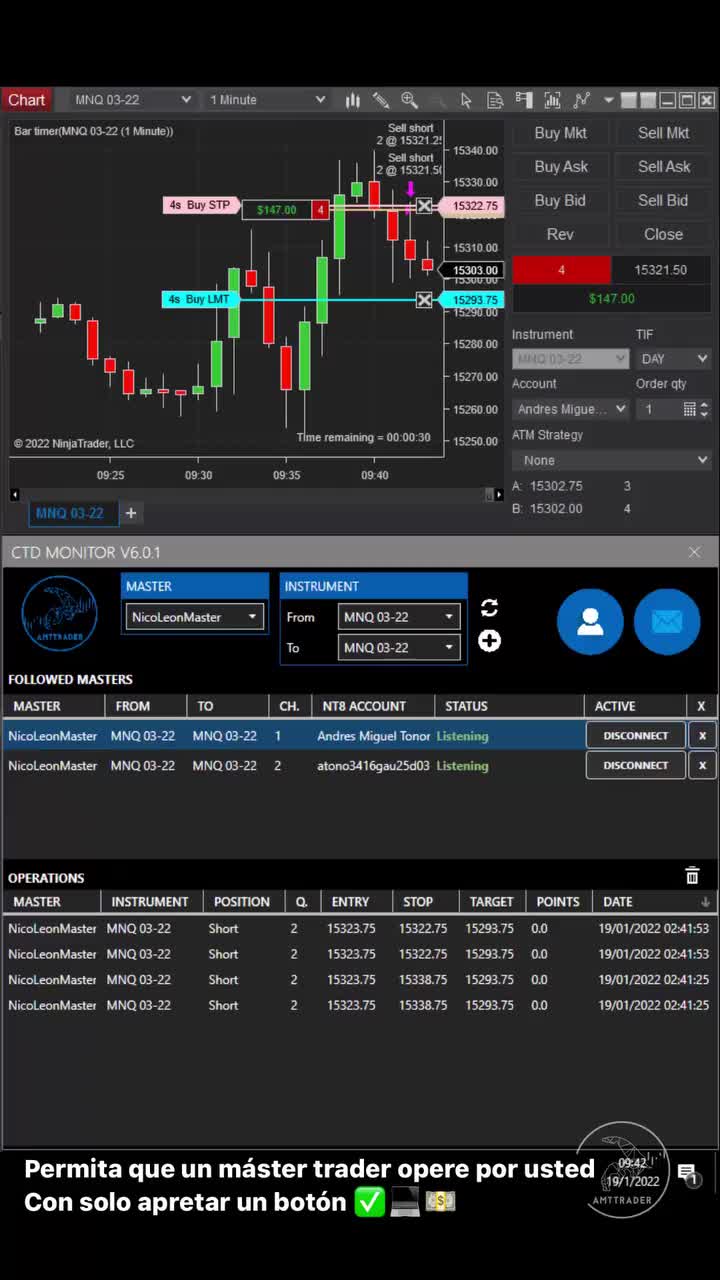Screen dimensions: 720x1280
Task: Click the red Chart menu label
Action: click(x=26, y=100)
